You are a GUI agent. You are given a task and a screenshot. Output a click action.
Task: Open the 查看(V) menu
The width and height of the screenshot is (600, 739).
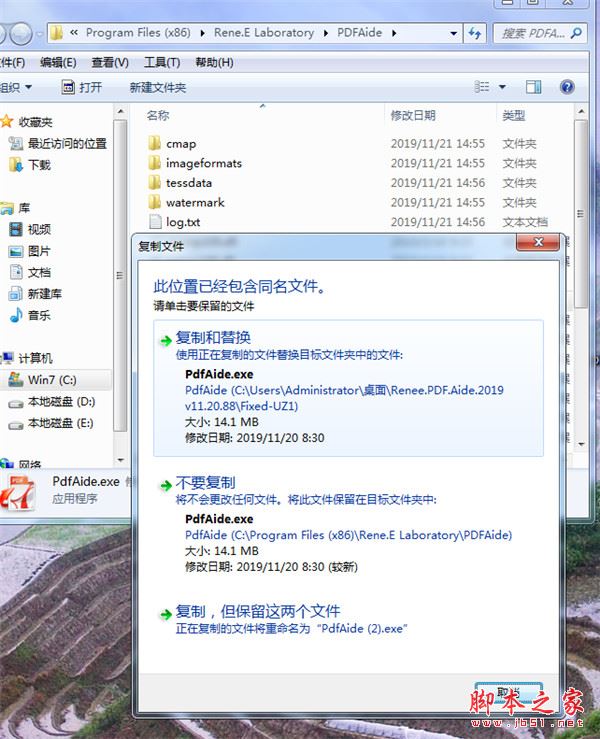[x=110, y=62]
